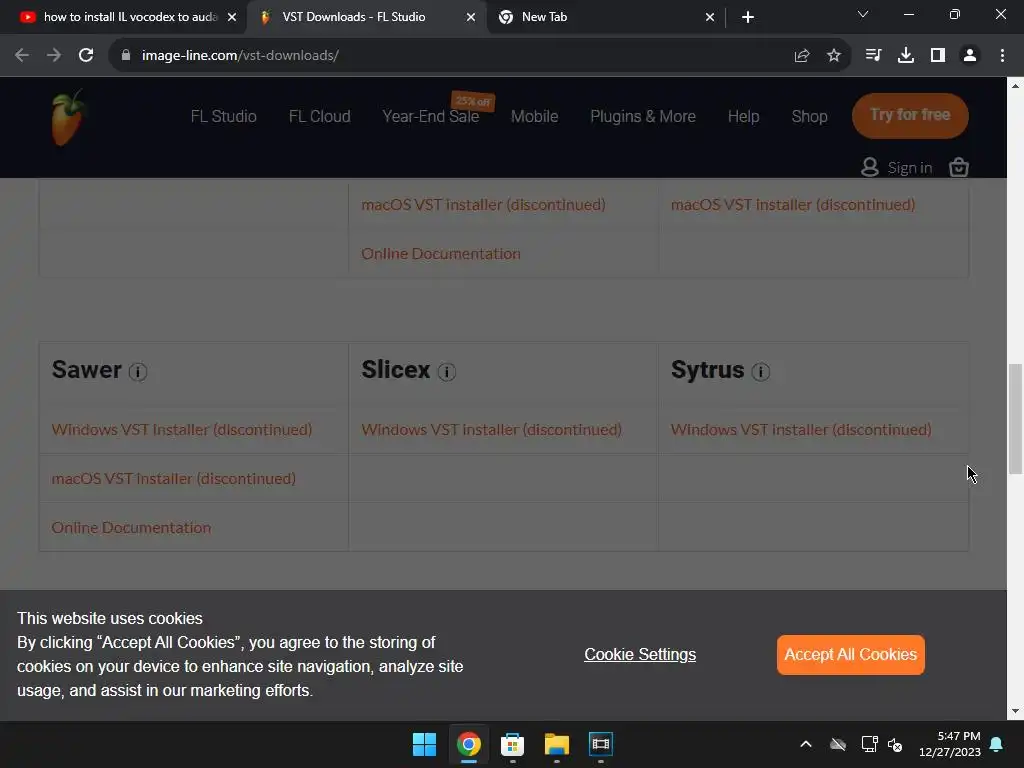
Task: Go back with the browser back arrow
Action: pyautogui.click(x=22, y=56)
